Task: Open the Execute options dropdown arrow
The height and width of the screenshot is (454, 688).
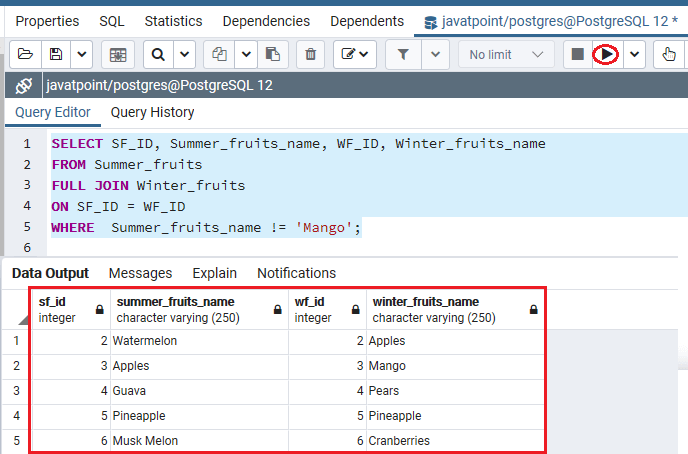Action: point(634,54)
